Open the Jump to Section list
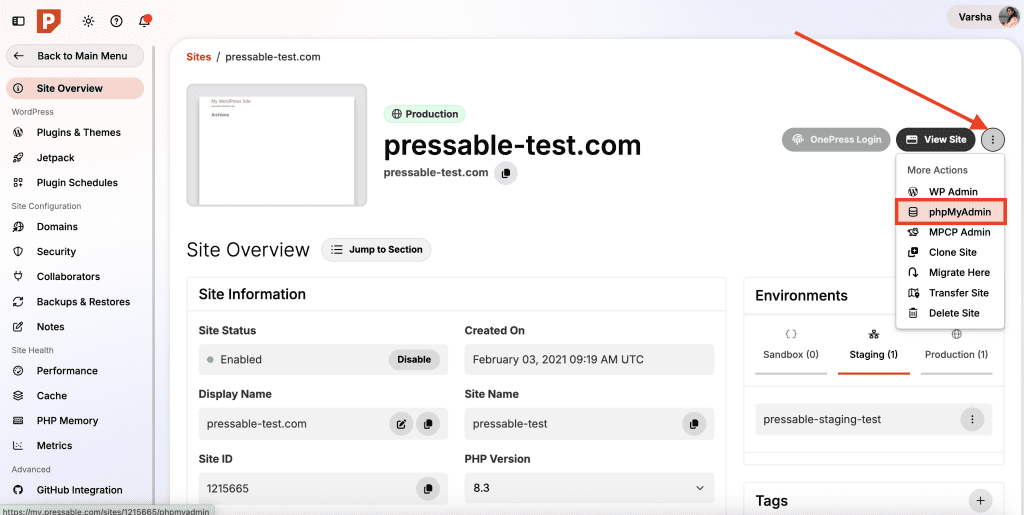 click(x=376, y=250)
